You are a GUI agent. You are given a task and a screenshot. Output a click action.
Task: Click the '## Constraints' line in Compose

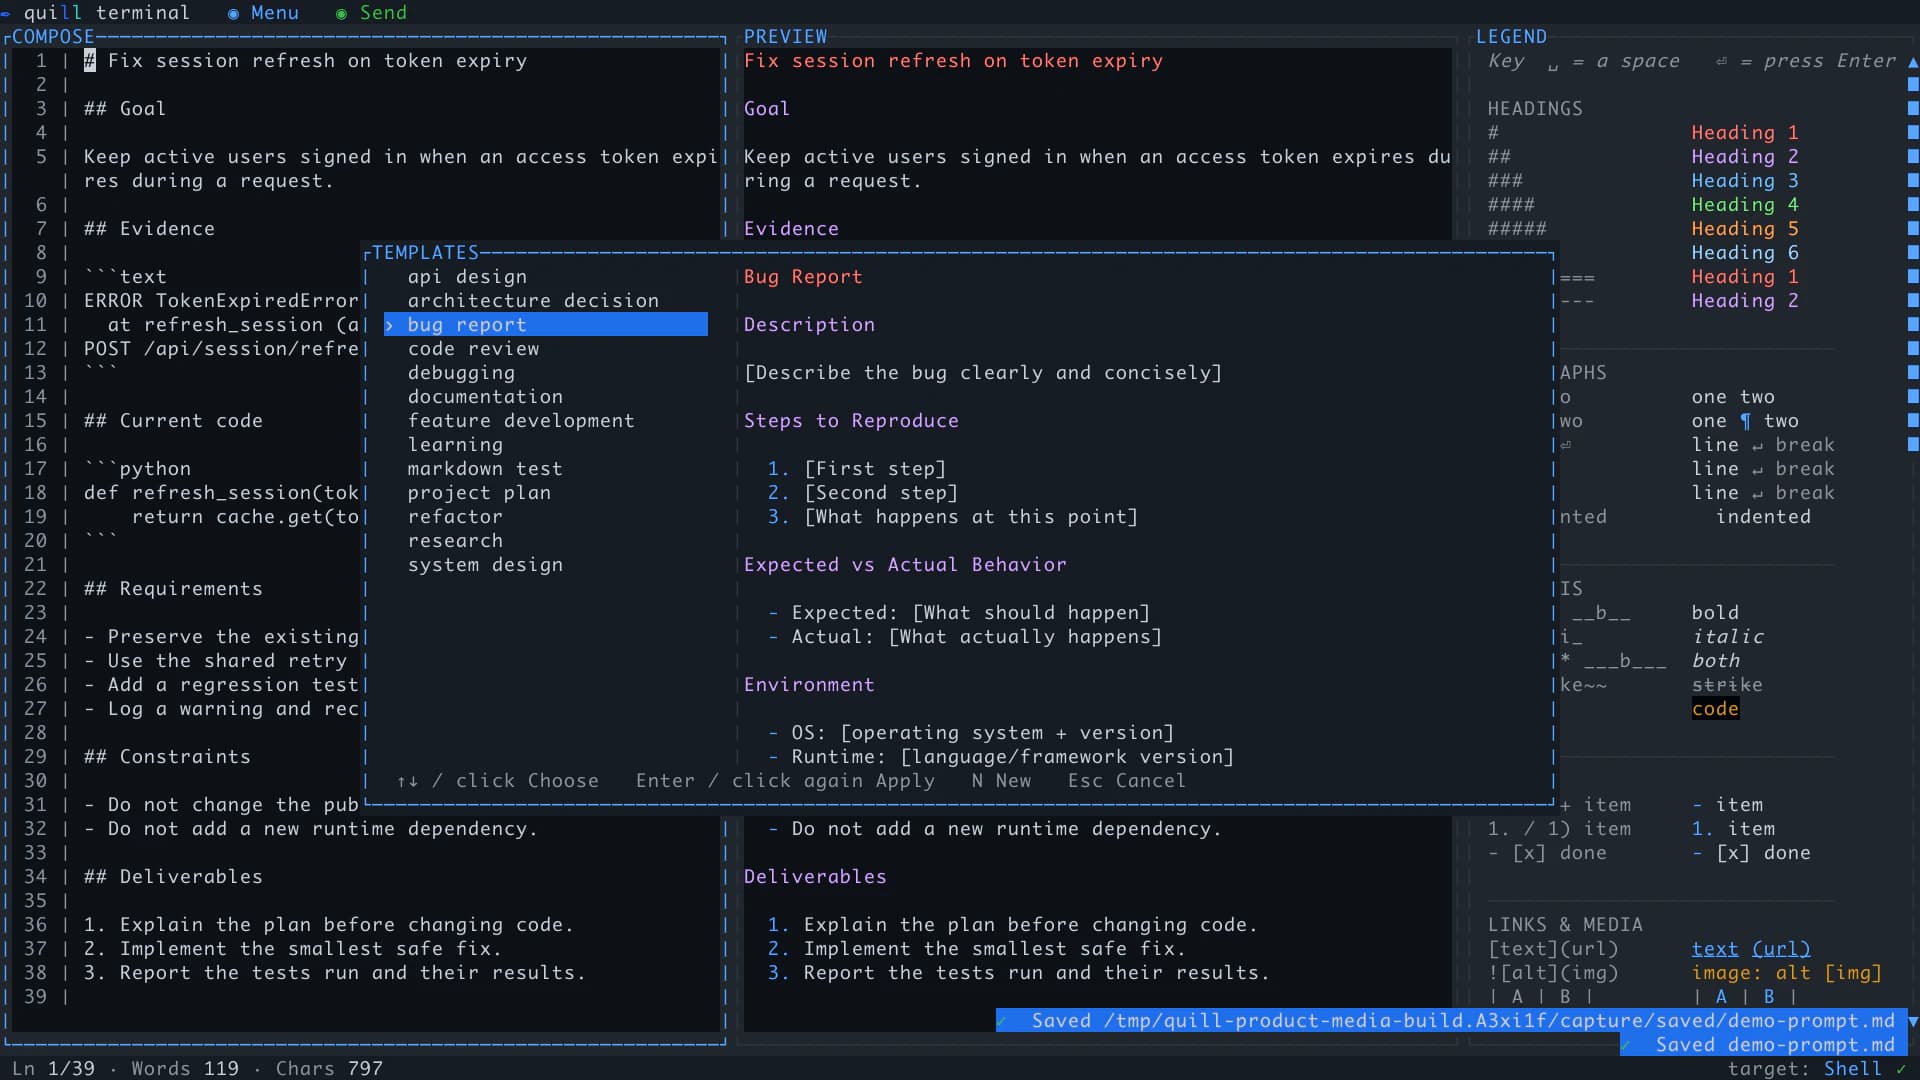(x=167, y=757)
